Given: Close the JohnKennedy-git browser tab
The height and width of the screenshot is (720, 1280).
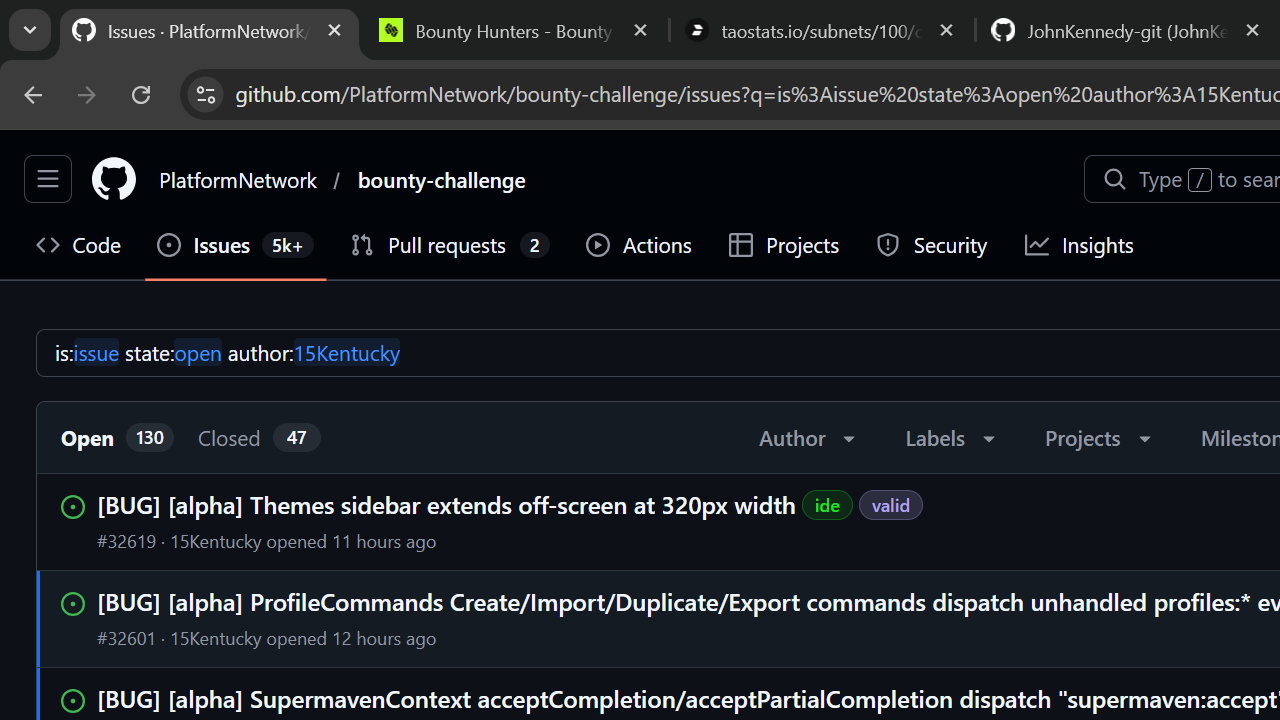Looking at the screenshot, I should 1252,31.
